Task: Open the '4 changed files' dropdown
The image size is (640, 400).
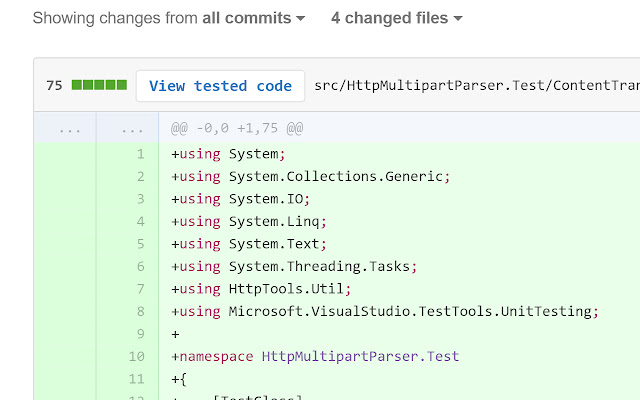Action: tap(397, 18)
